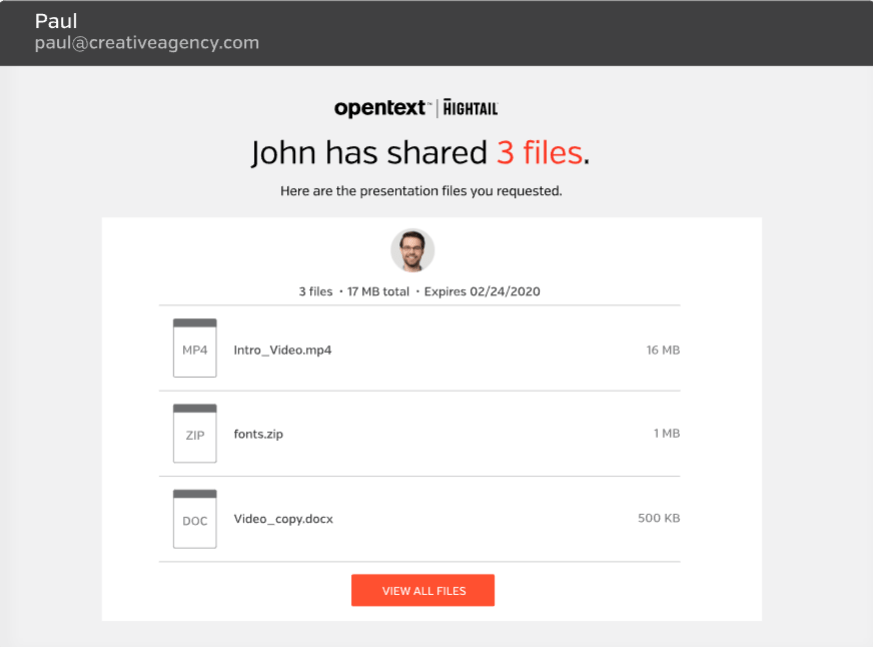Click John's profile photo avatar

(413, 250)
